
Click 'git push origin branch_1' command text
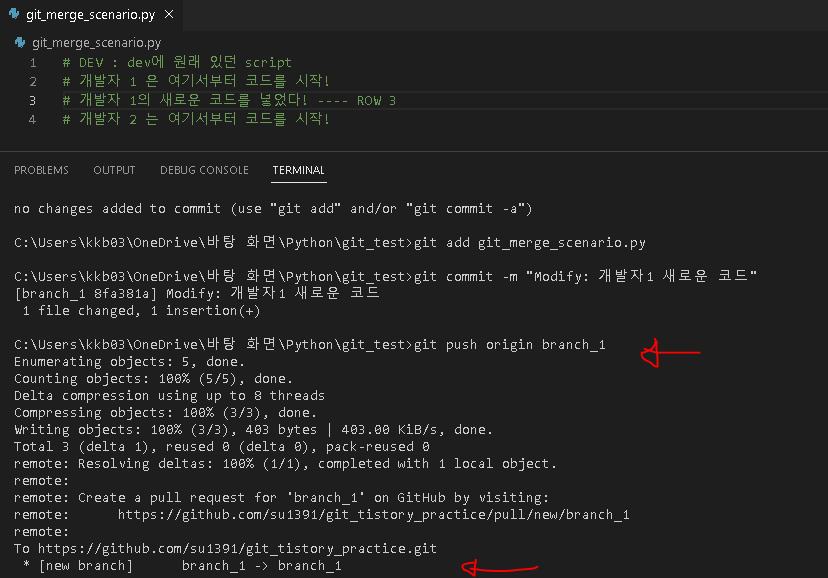(x=510, y=345)
